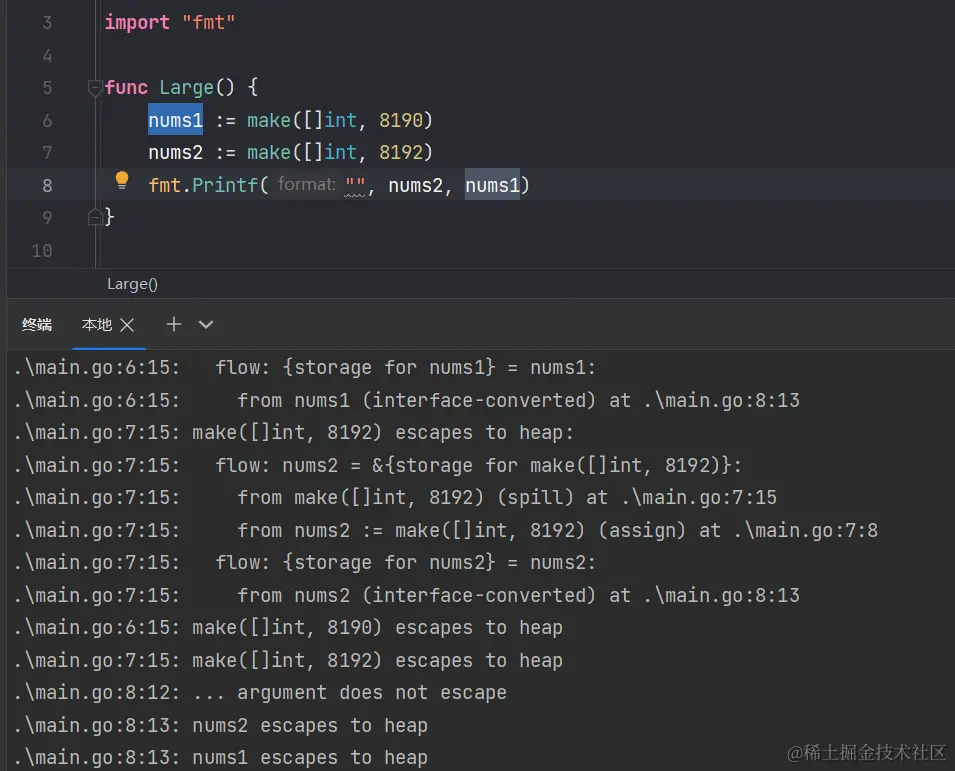The width and height of the screenshot is (955, 771).
Task: Click fmt.Printf call on line 8
Action: [x=203, y=185]
